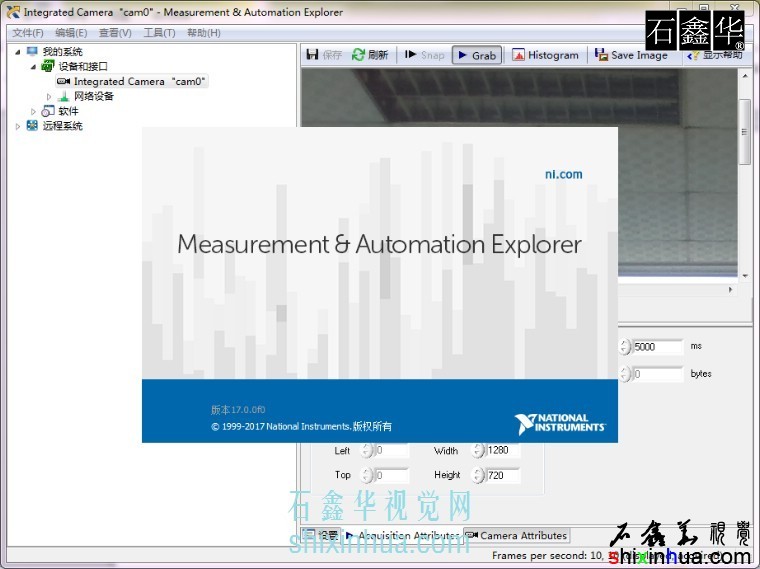Adjust the Top stepper arrows
Image resolution: width=760 pixels, height=569 pixels.
point(367,475)
